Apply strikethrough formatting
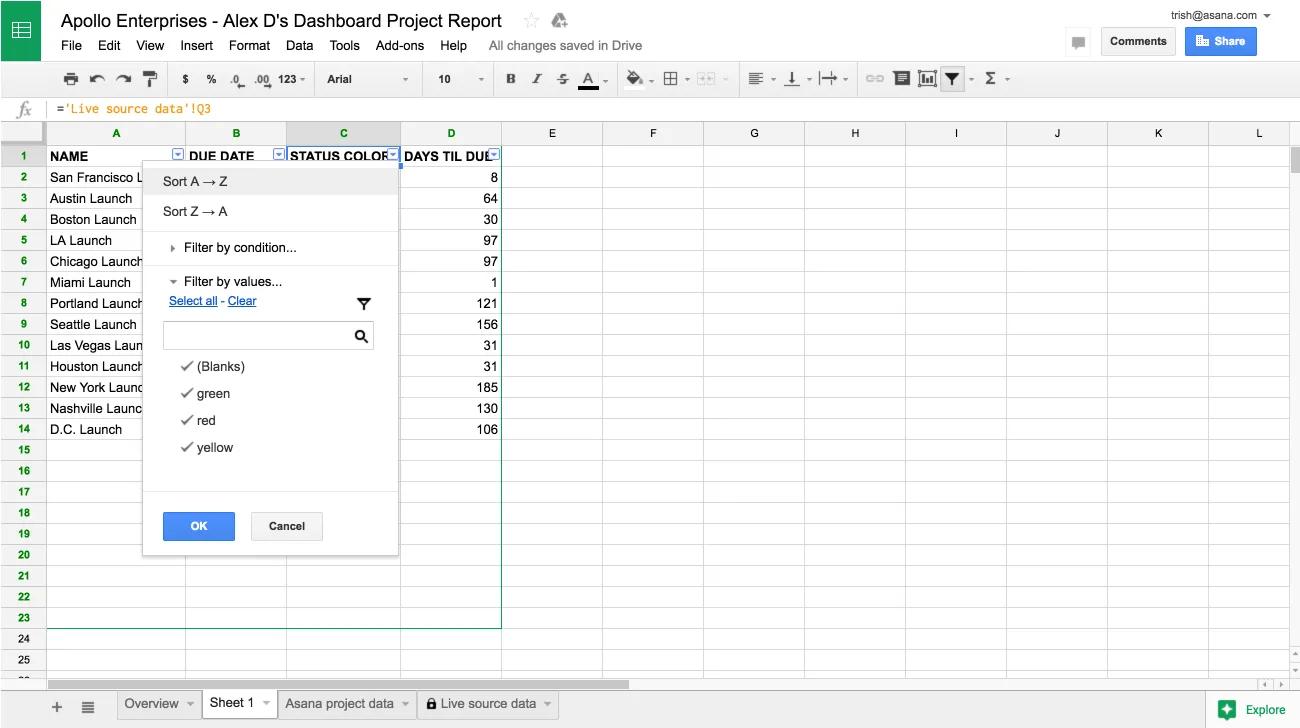 coord(562,79)
